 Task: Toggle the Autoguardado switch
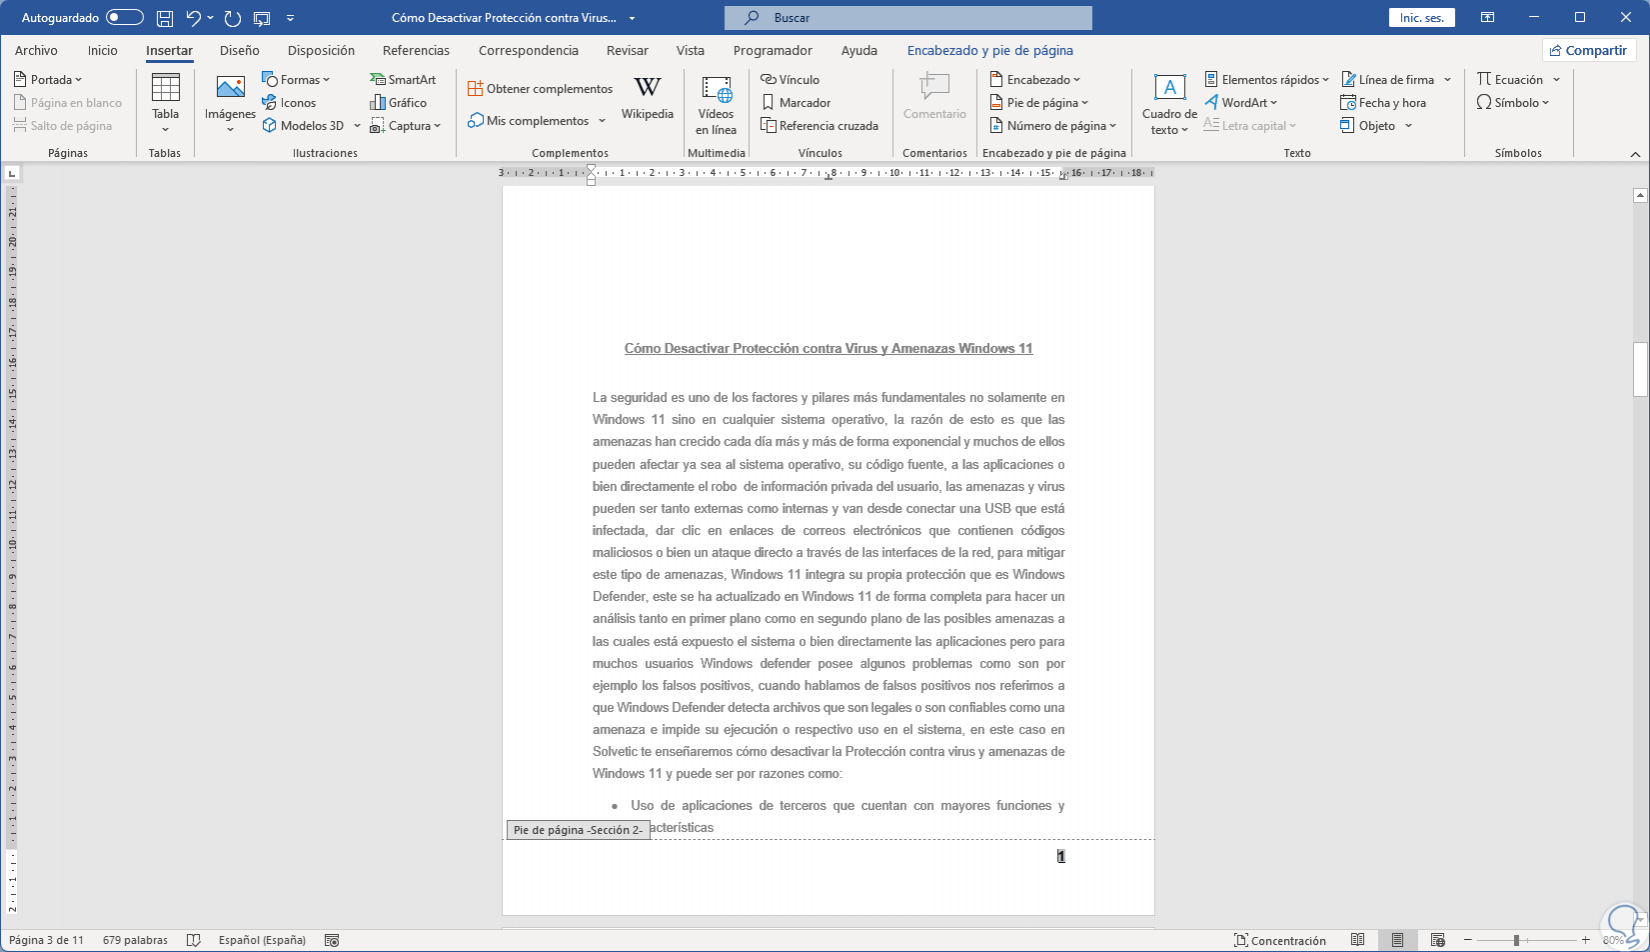(125, 18)
